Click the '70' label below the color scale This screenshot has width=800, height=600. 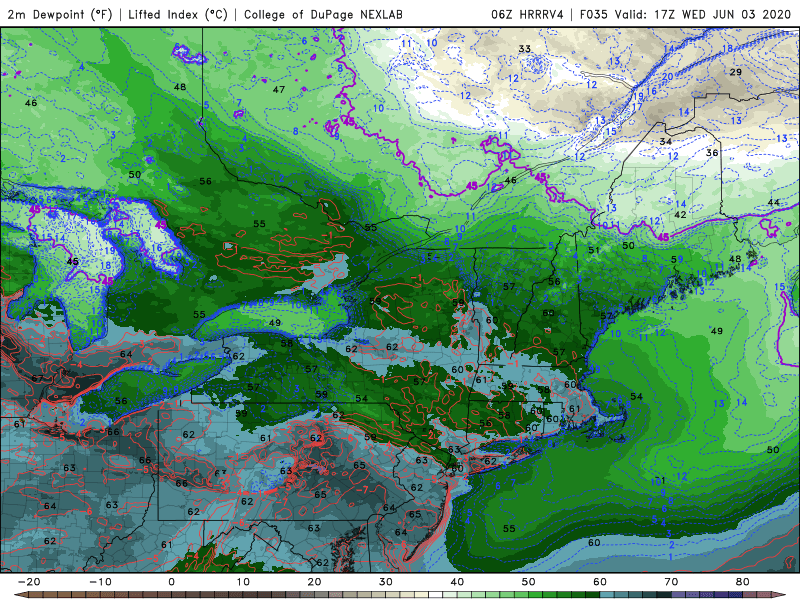(671, 582)
